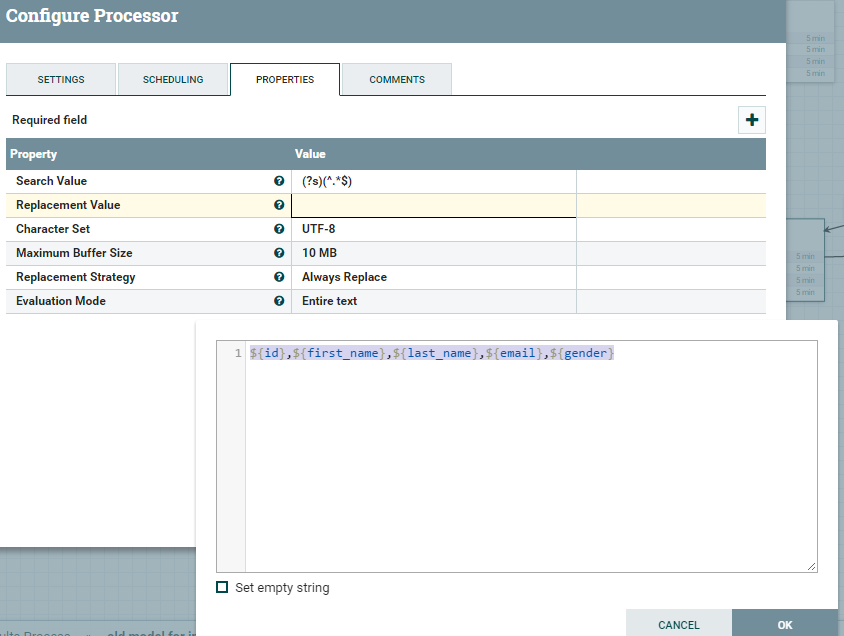Select the Properties tab

[285, 79]
